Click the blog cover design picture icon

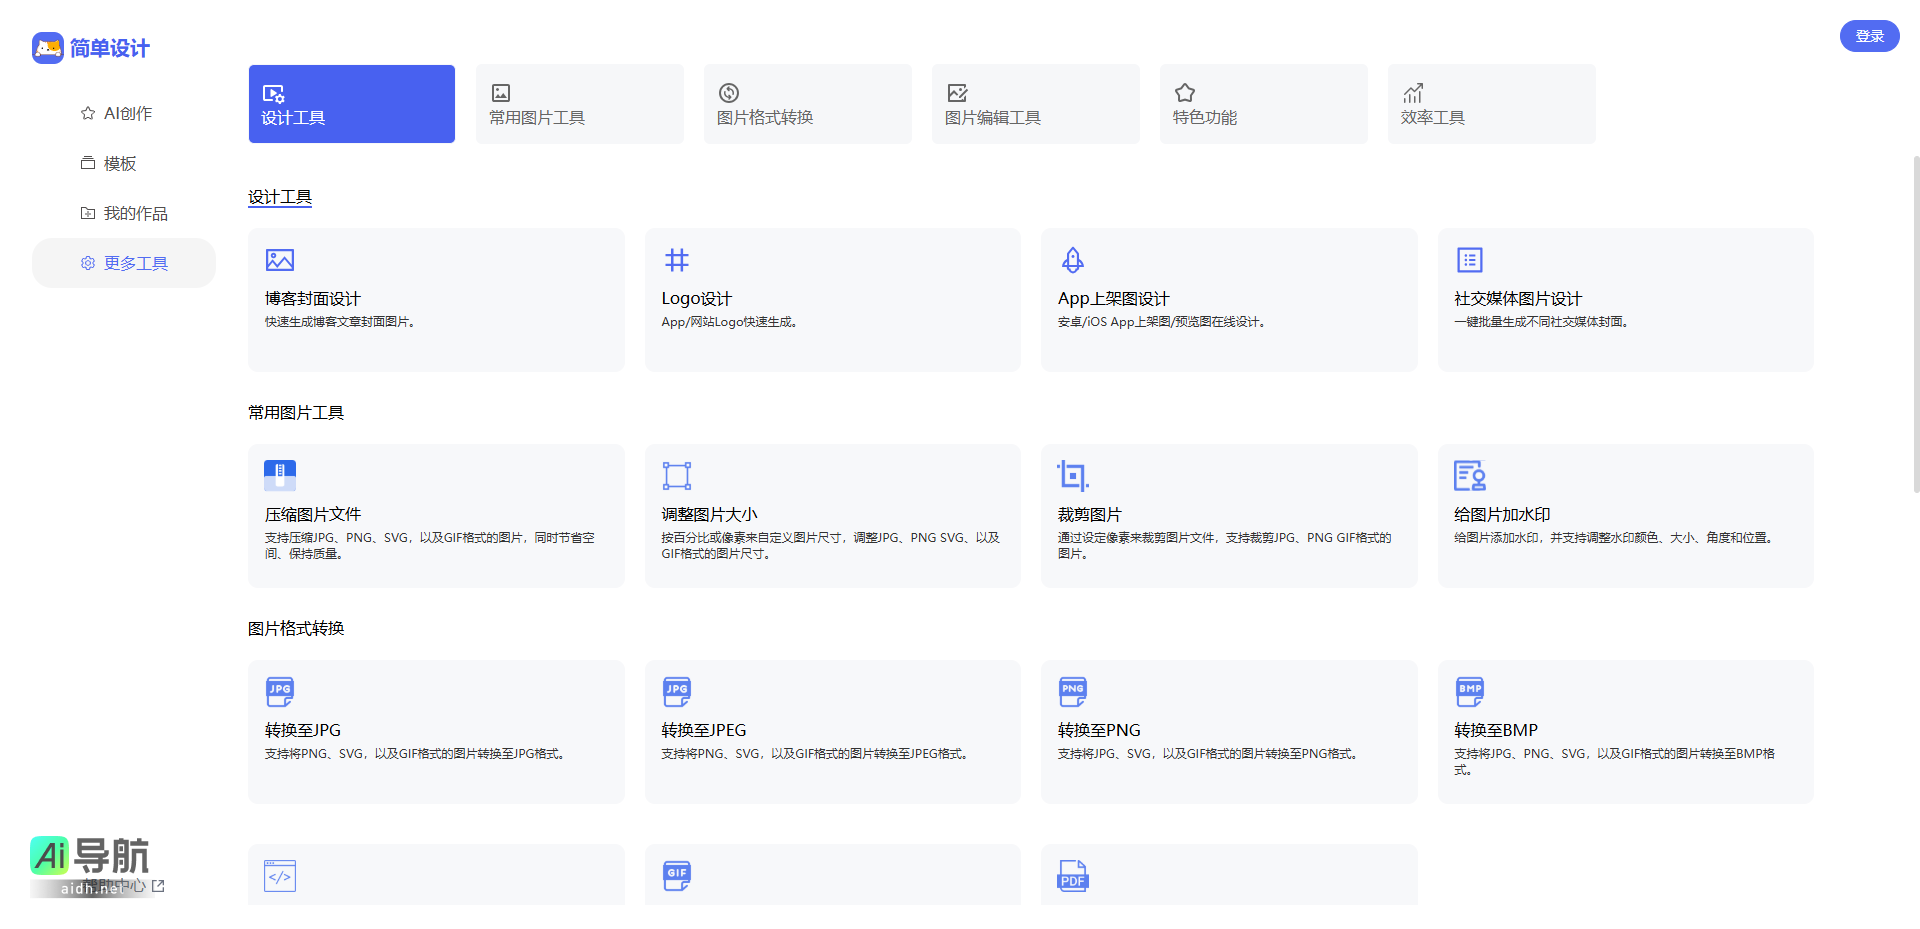click(x=279, y=260)
